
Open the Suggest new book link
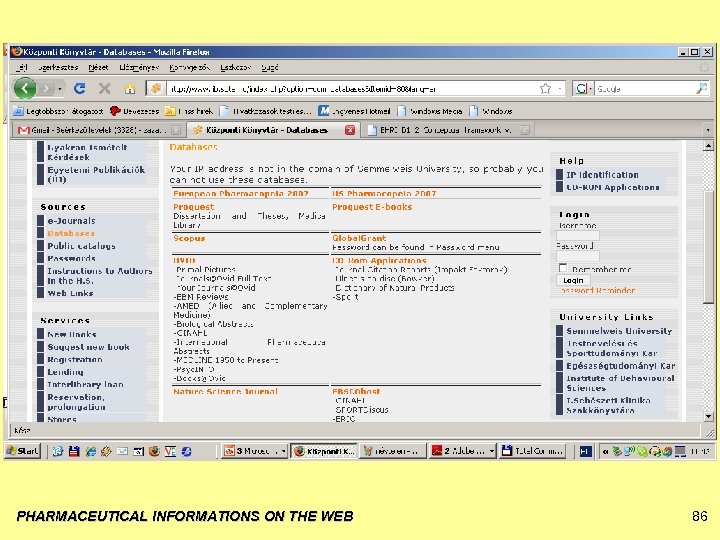tap(88, 347)
